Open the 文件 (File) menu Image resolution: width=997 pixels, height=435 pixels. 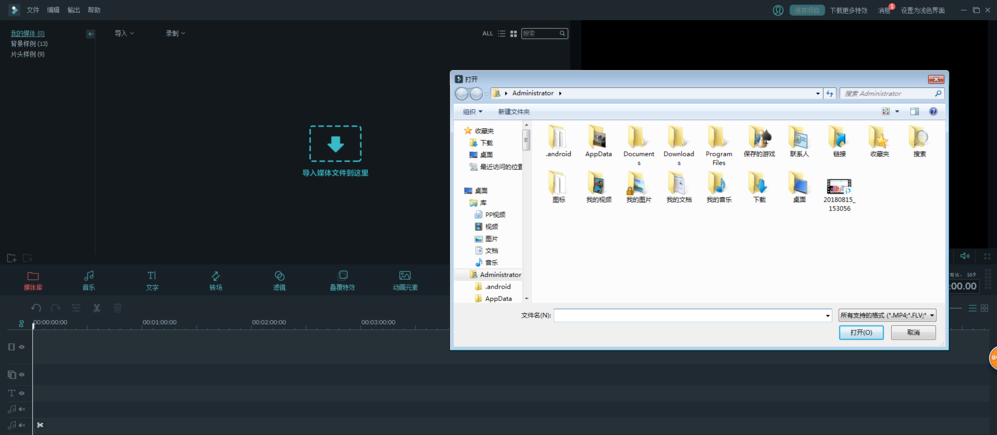(x=33, y=10)
